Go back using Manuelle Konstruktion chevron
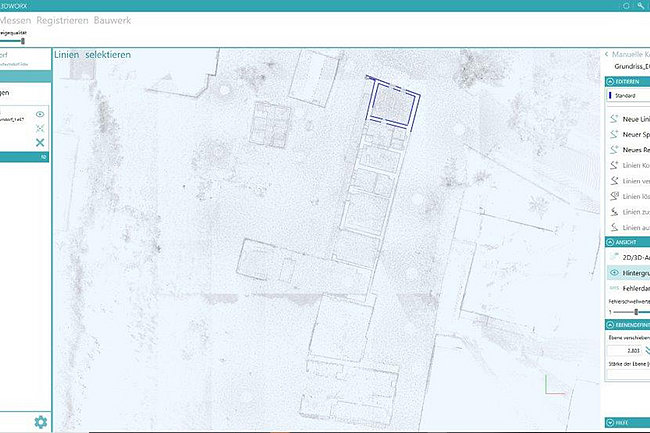650x433 pixels. [x=606, y=53]
